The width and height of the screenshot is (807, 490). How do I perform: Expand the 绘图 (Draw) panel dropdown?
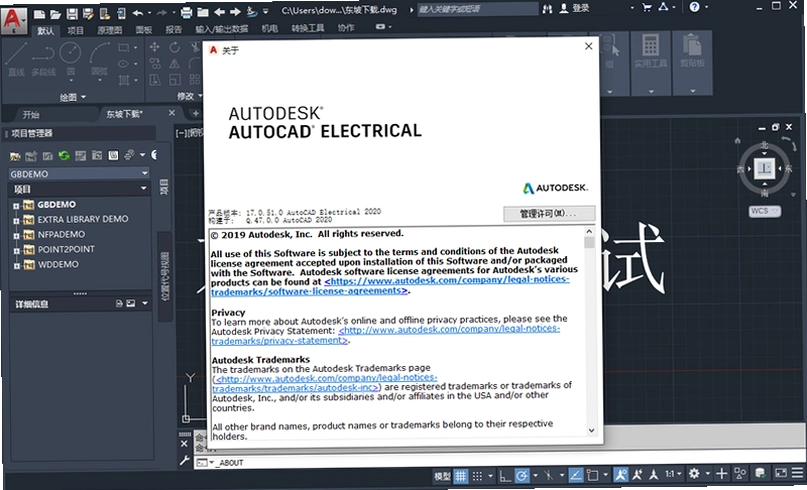click(x=73, y=97)
